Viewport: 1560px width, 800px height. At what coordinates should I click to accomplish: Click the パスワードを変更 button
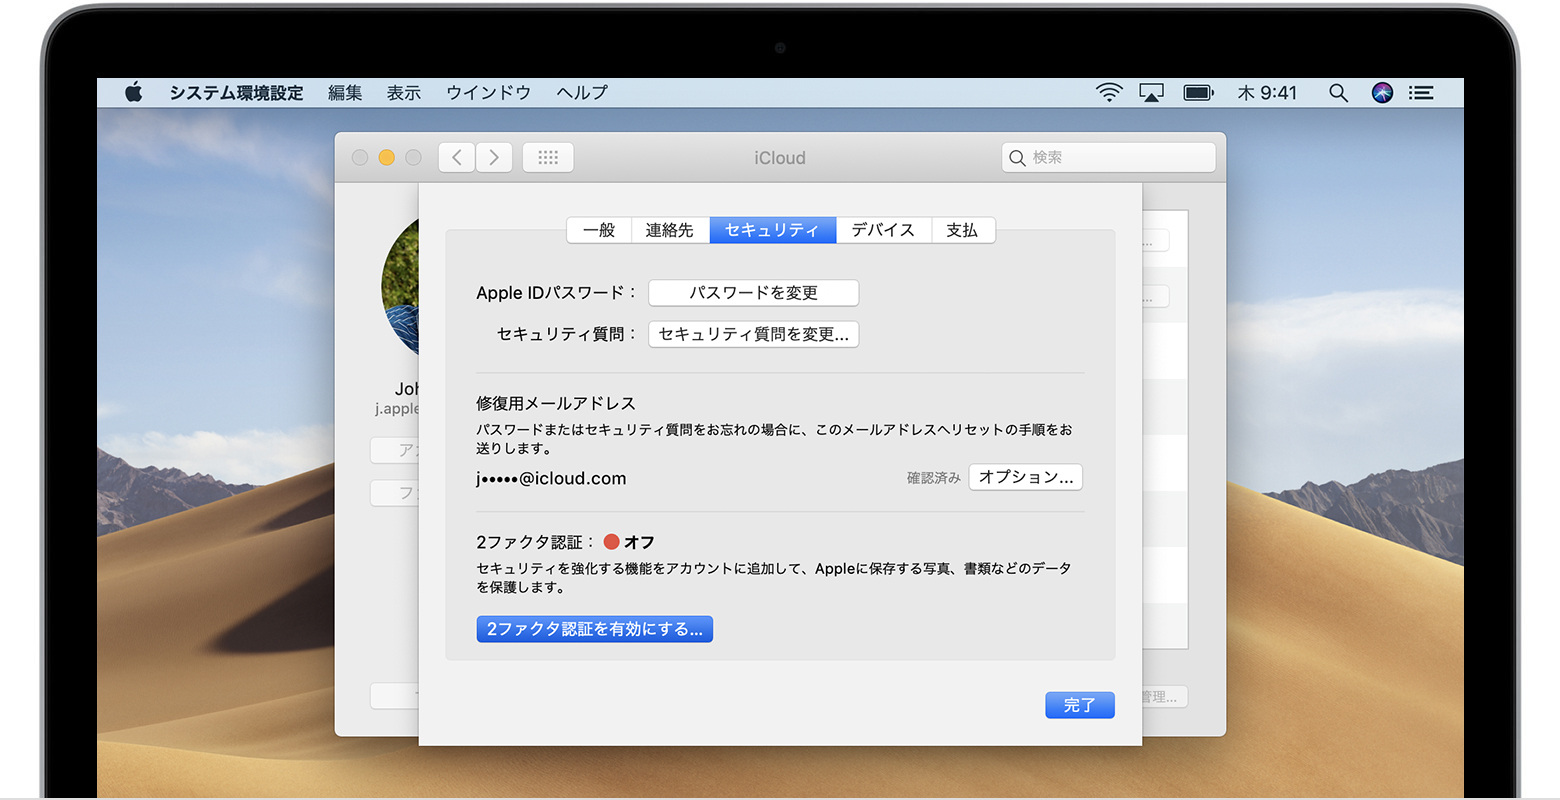[753, 293]
